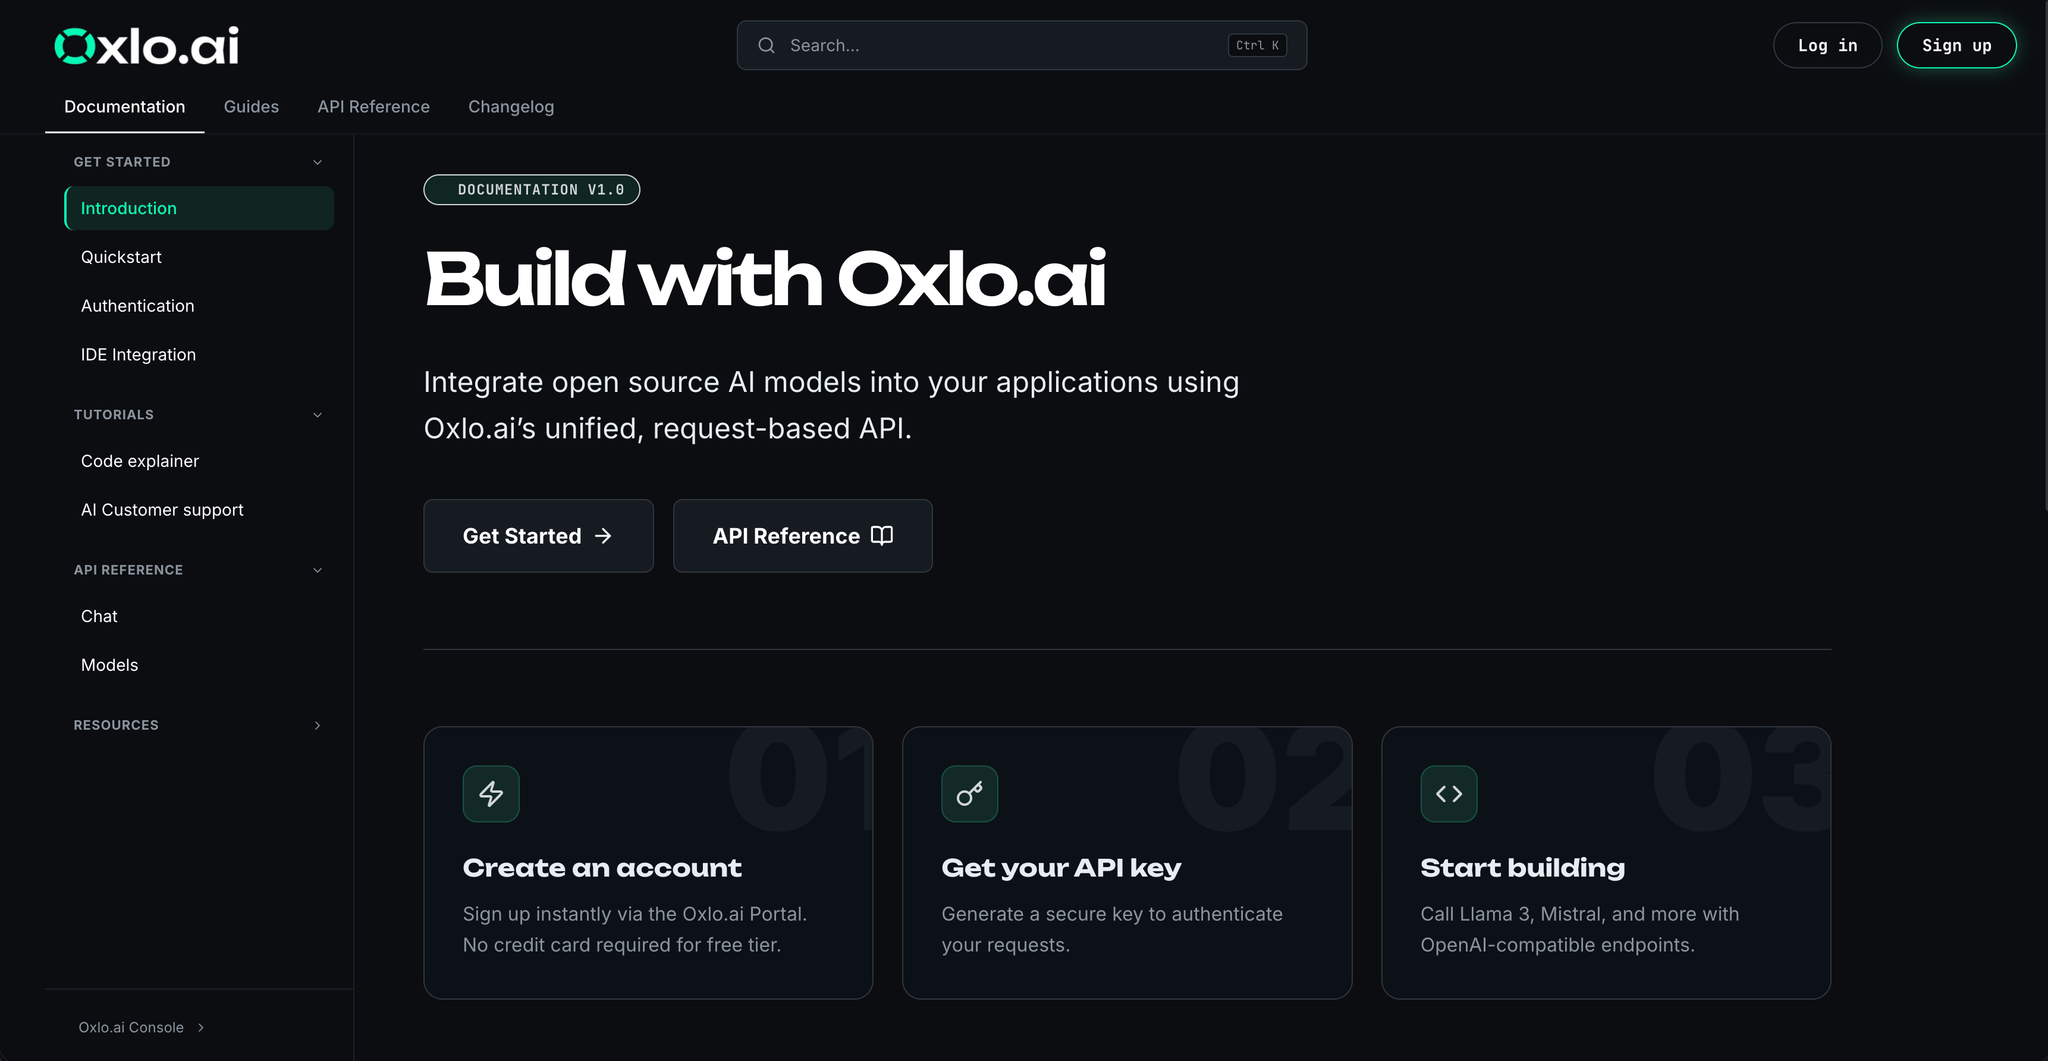The width and height of the screenshot is (2048, 1061).
Task: Navigate to Models under API Reference
Action: (109, 664)
